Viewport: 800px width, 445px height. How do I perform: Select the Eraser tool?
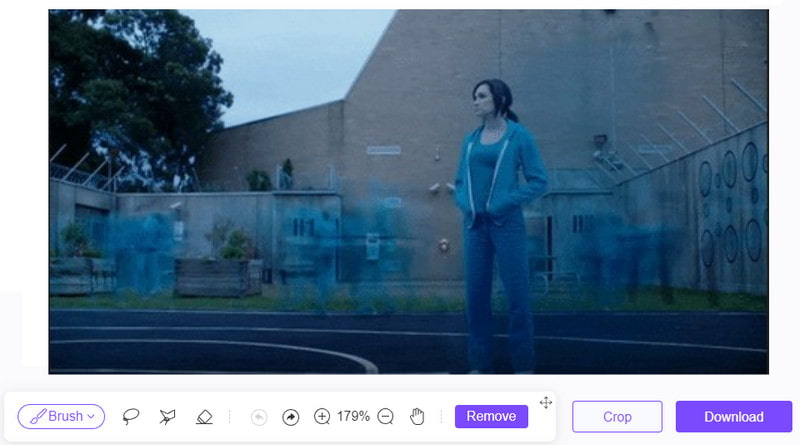point(204,416)
